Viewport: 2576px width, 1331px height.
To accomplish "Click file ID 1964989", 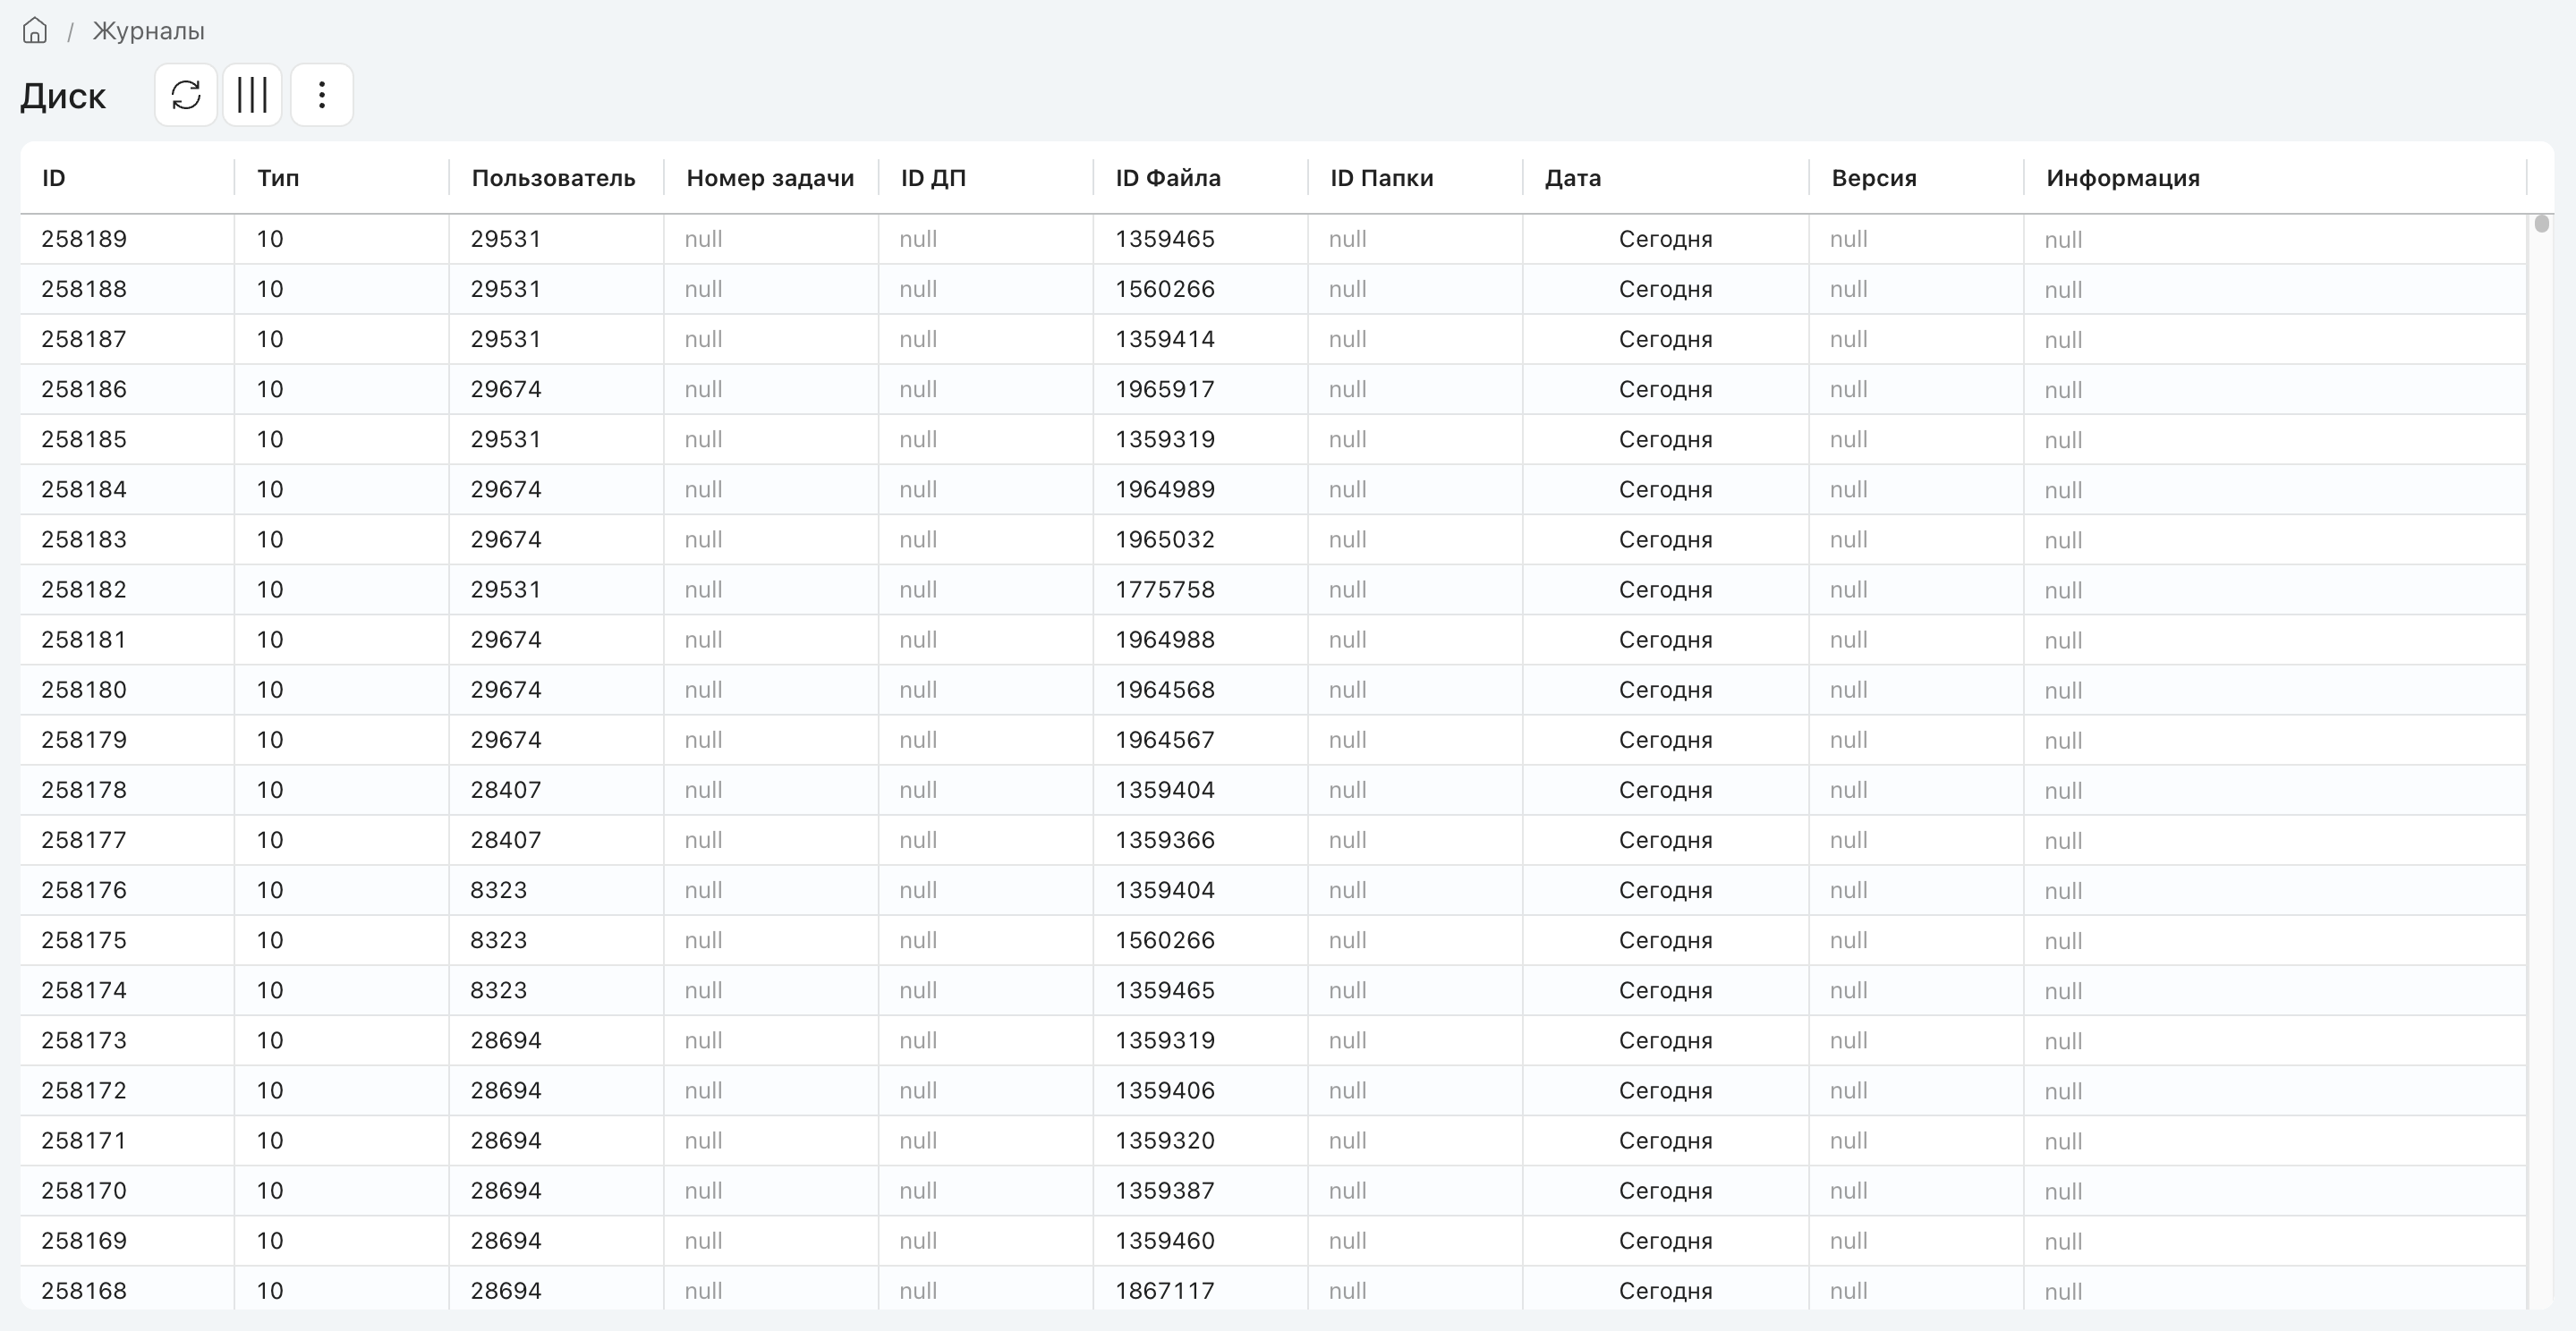I will pos(1165,489).
